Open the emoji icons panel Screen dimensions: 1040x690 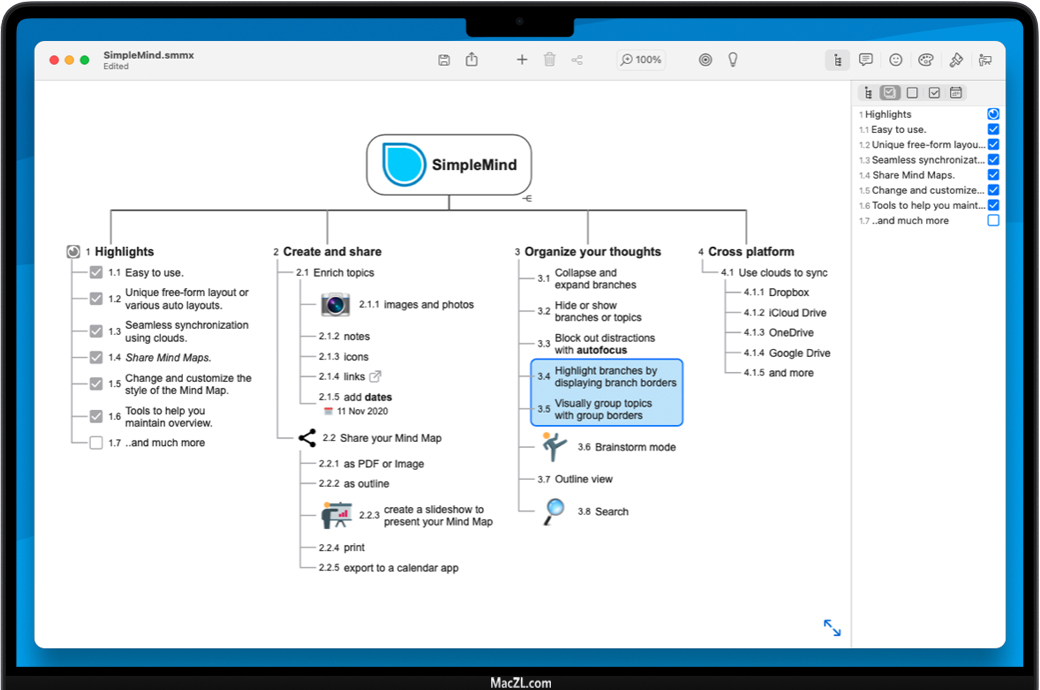(x=896, y=60)
